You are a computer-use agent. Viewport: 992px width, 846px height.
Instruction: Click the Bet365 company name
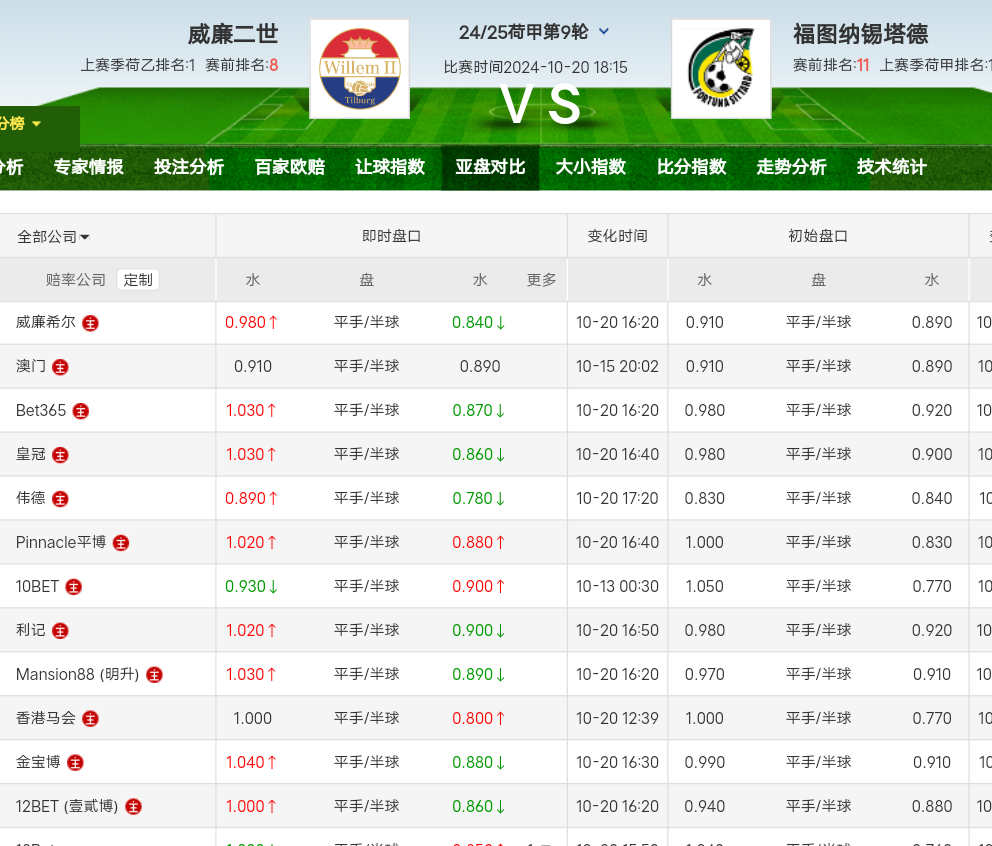(40, 410)
